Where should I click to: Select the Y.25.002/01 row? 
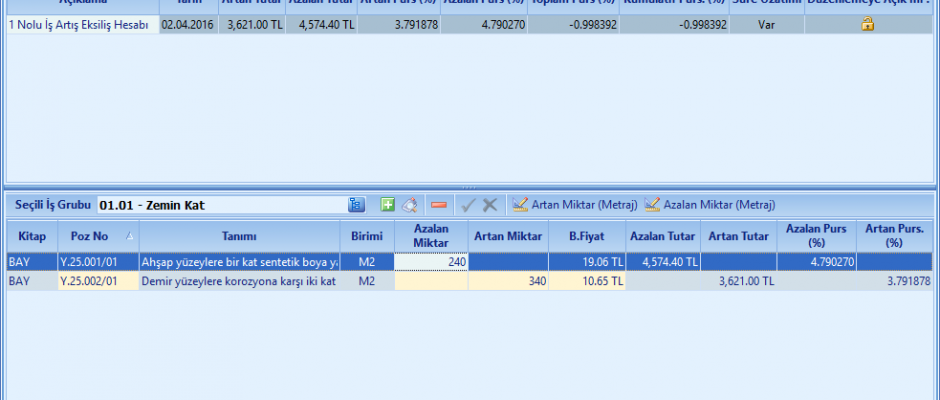coord(96,282)
